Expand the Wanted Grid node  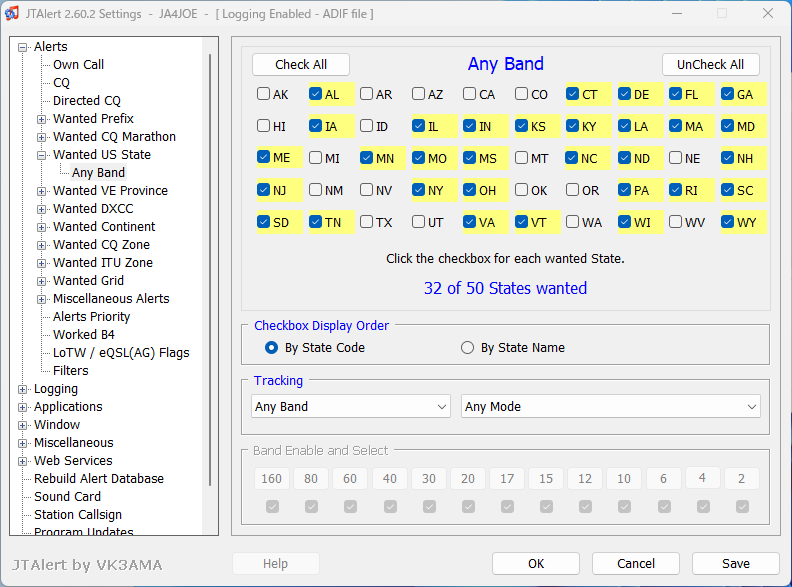41,281
